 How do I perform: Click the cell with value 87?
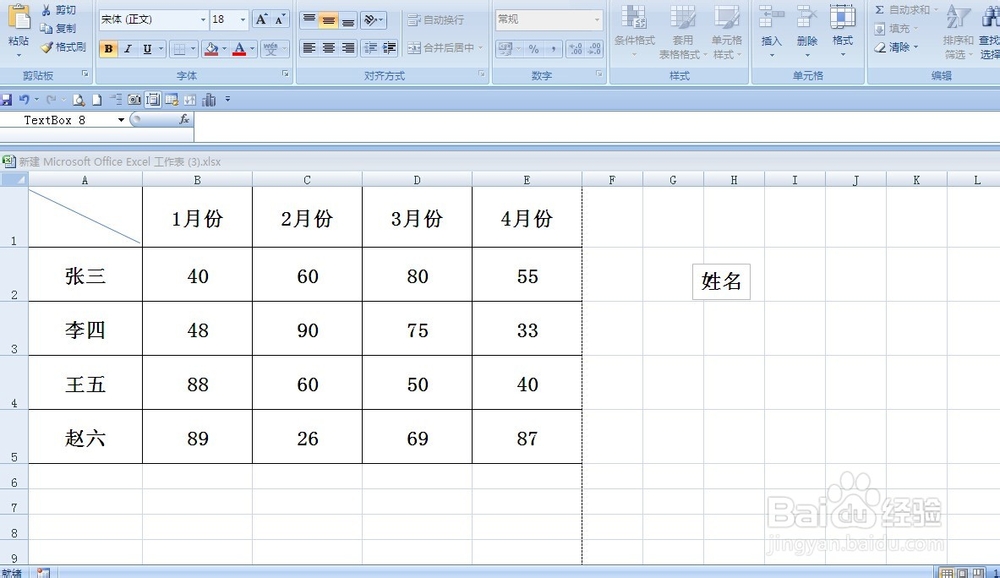tap(527, 437)
